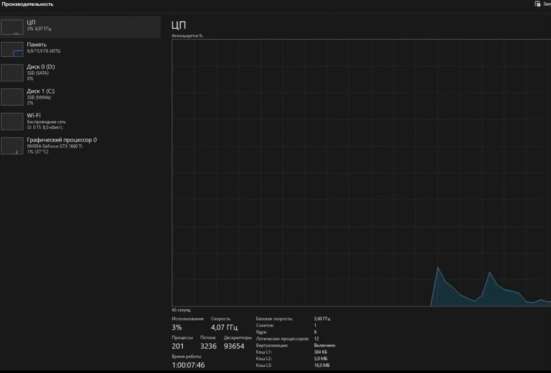Image resolution: width=551 pixels, height=373 pixels.
Task: Open the Память performance section
Action: tap(80, 49)
